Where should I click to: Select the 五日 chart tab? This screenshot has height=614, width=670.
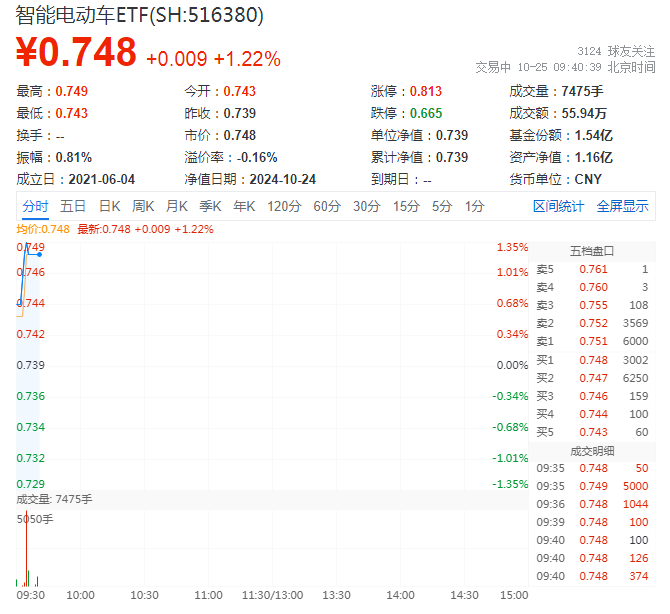pyautogui.click(x=73, y=206)
